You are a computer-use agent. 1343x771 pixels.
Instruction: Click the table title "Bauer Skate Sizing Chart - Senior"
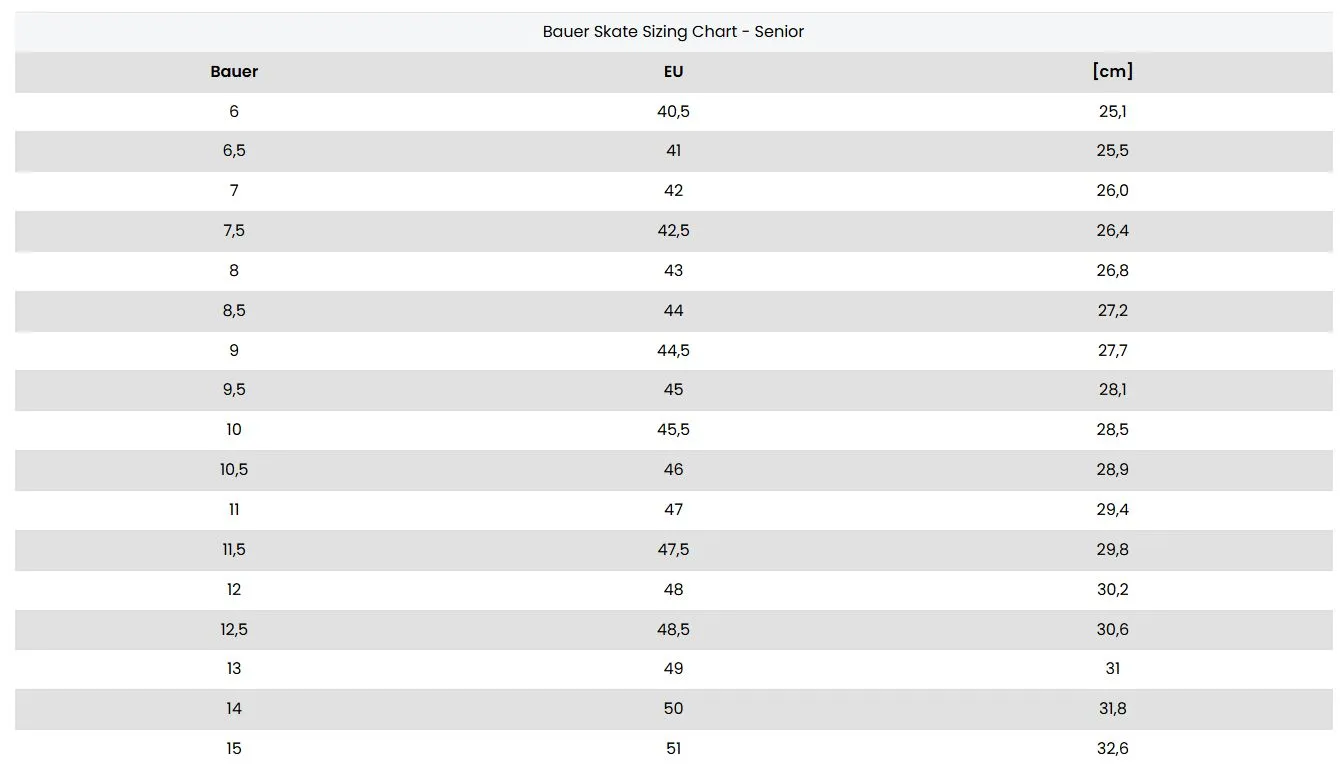[673, 32]
